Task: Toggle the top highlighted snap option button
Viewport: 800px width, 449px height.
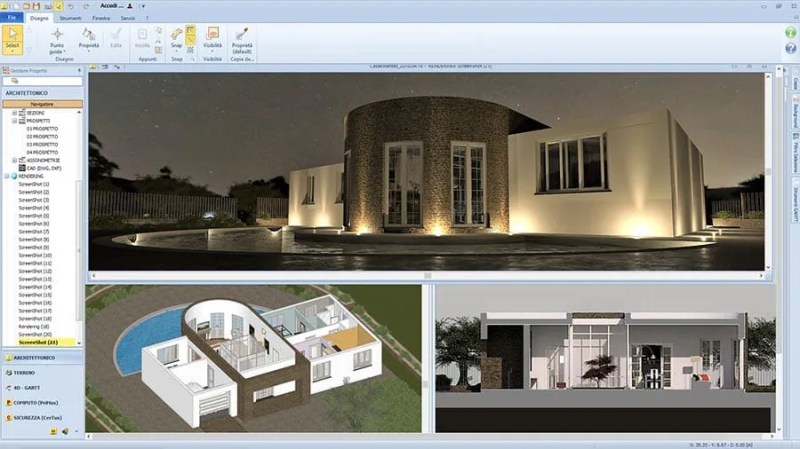Action: point(190,30)
